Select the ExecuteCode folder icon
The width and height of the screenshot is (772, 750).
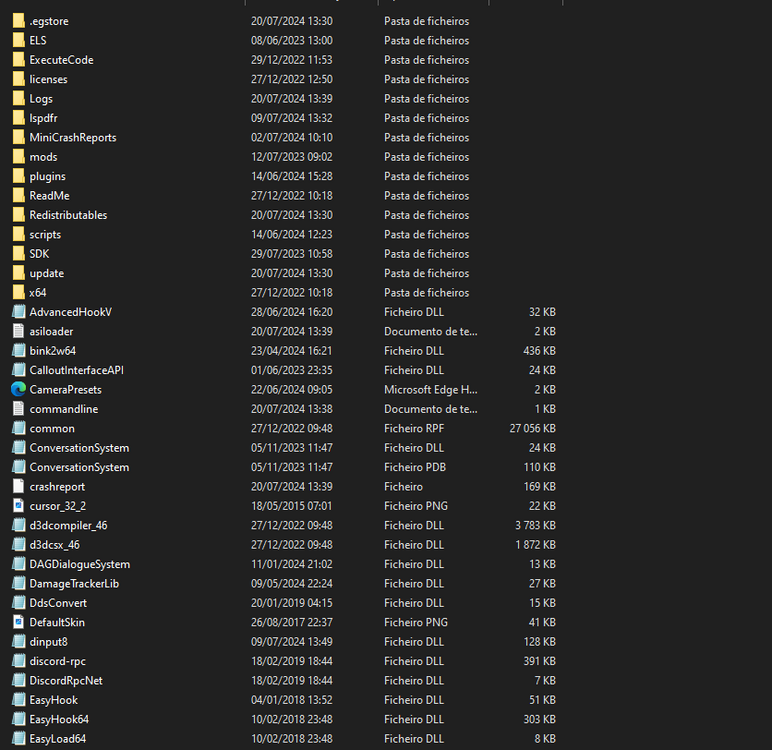click(x=18, y=60)
